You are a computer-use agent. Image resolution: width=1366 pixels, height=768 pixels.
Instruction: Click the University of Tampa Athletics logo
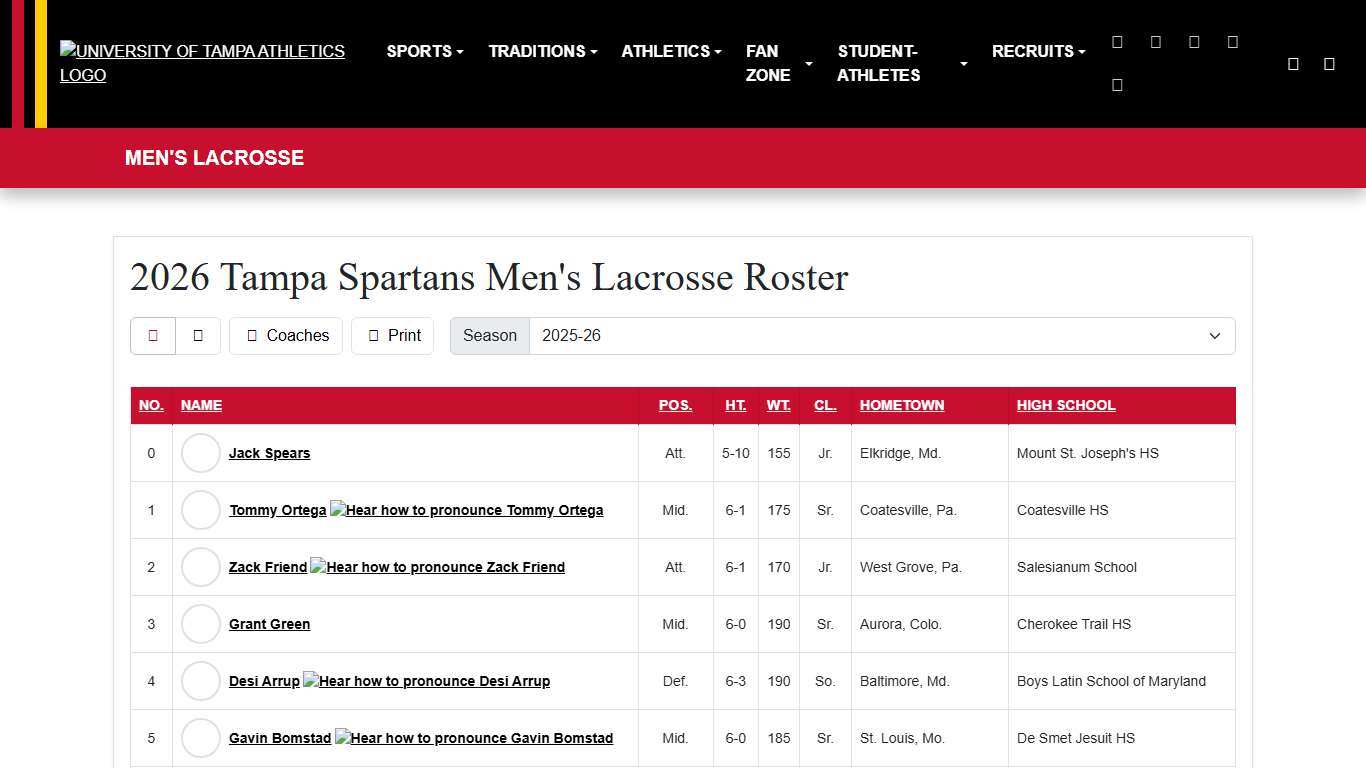pos(202,63)
